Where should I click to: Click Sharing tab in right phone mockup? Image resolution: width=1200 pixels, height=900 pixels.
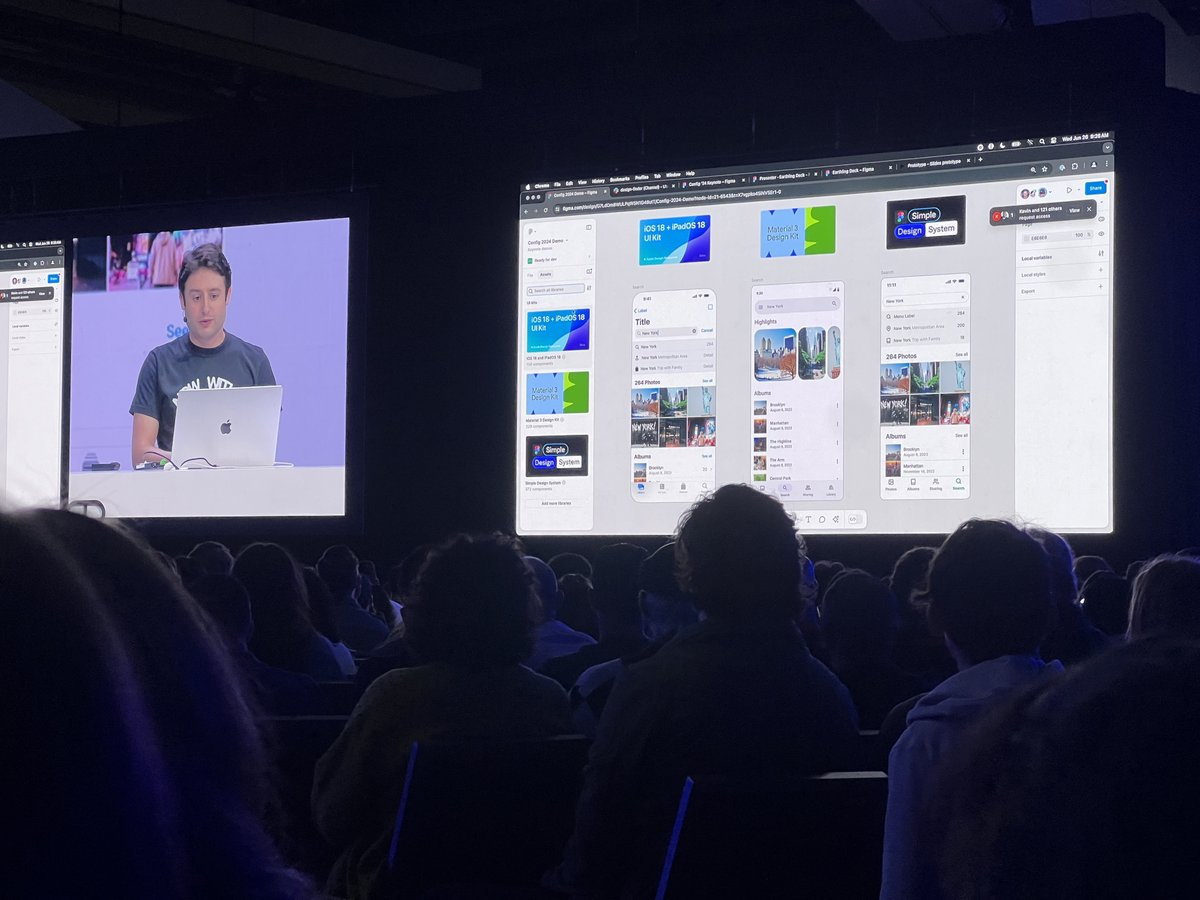point(935,484)
